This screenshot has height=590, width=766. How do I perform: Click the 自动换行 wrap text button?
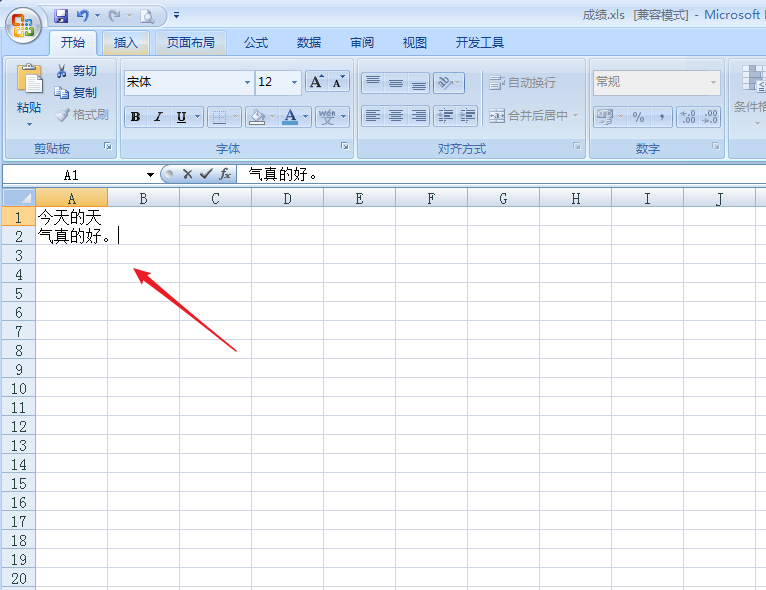[x=523, y=82]
